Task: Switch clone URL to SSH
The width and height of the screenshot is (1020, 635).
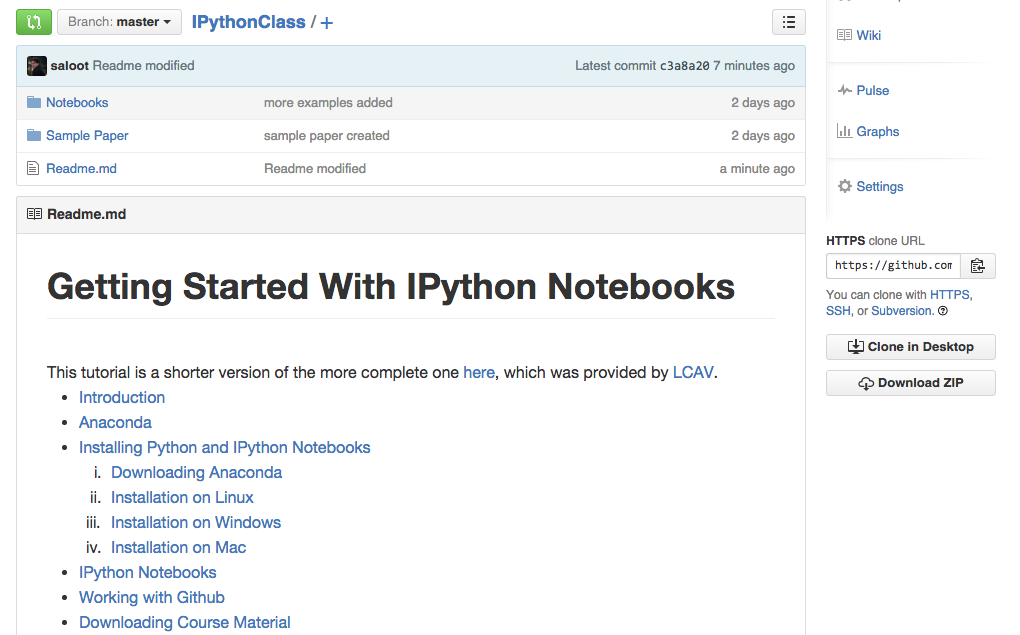Action: pyautogui.click(x=838, y=311)
